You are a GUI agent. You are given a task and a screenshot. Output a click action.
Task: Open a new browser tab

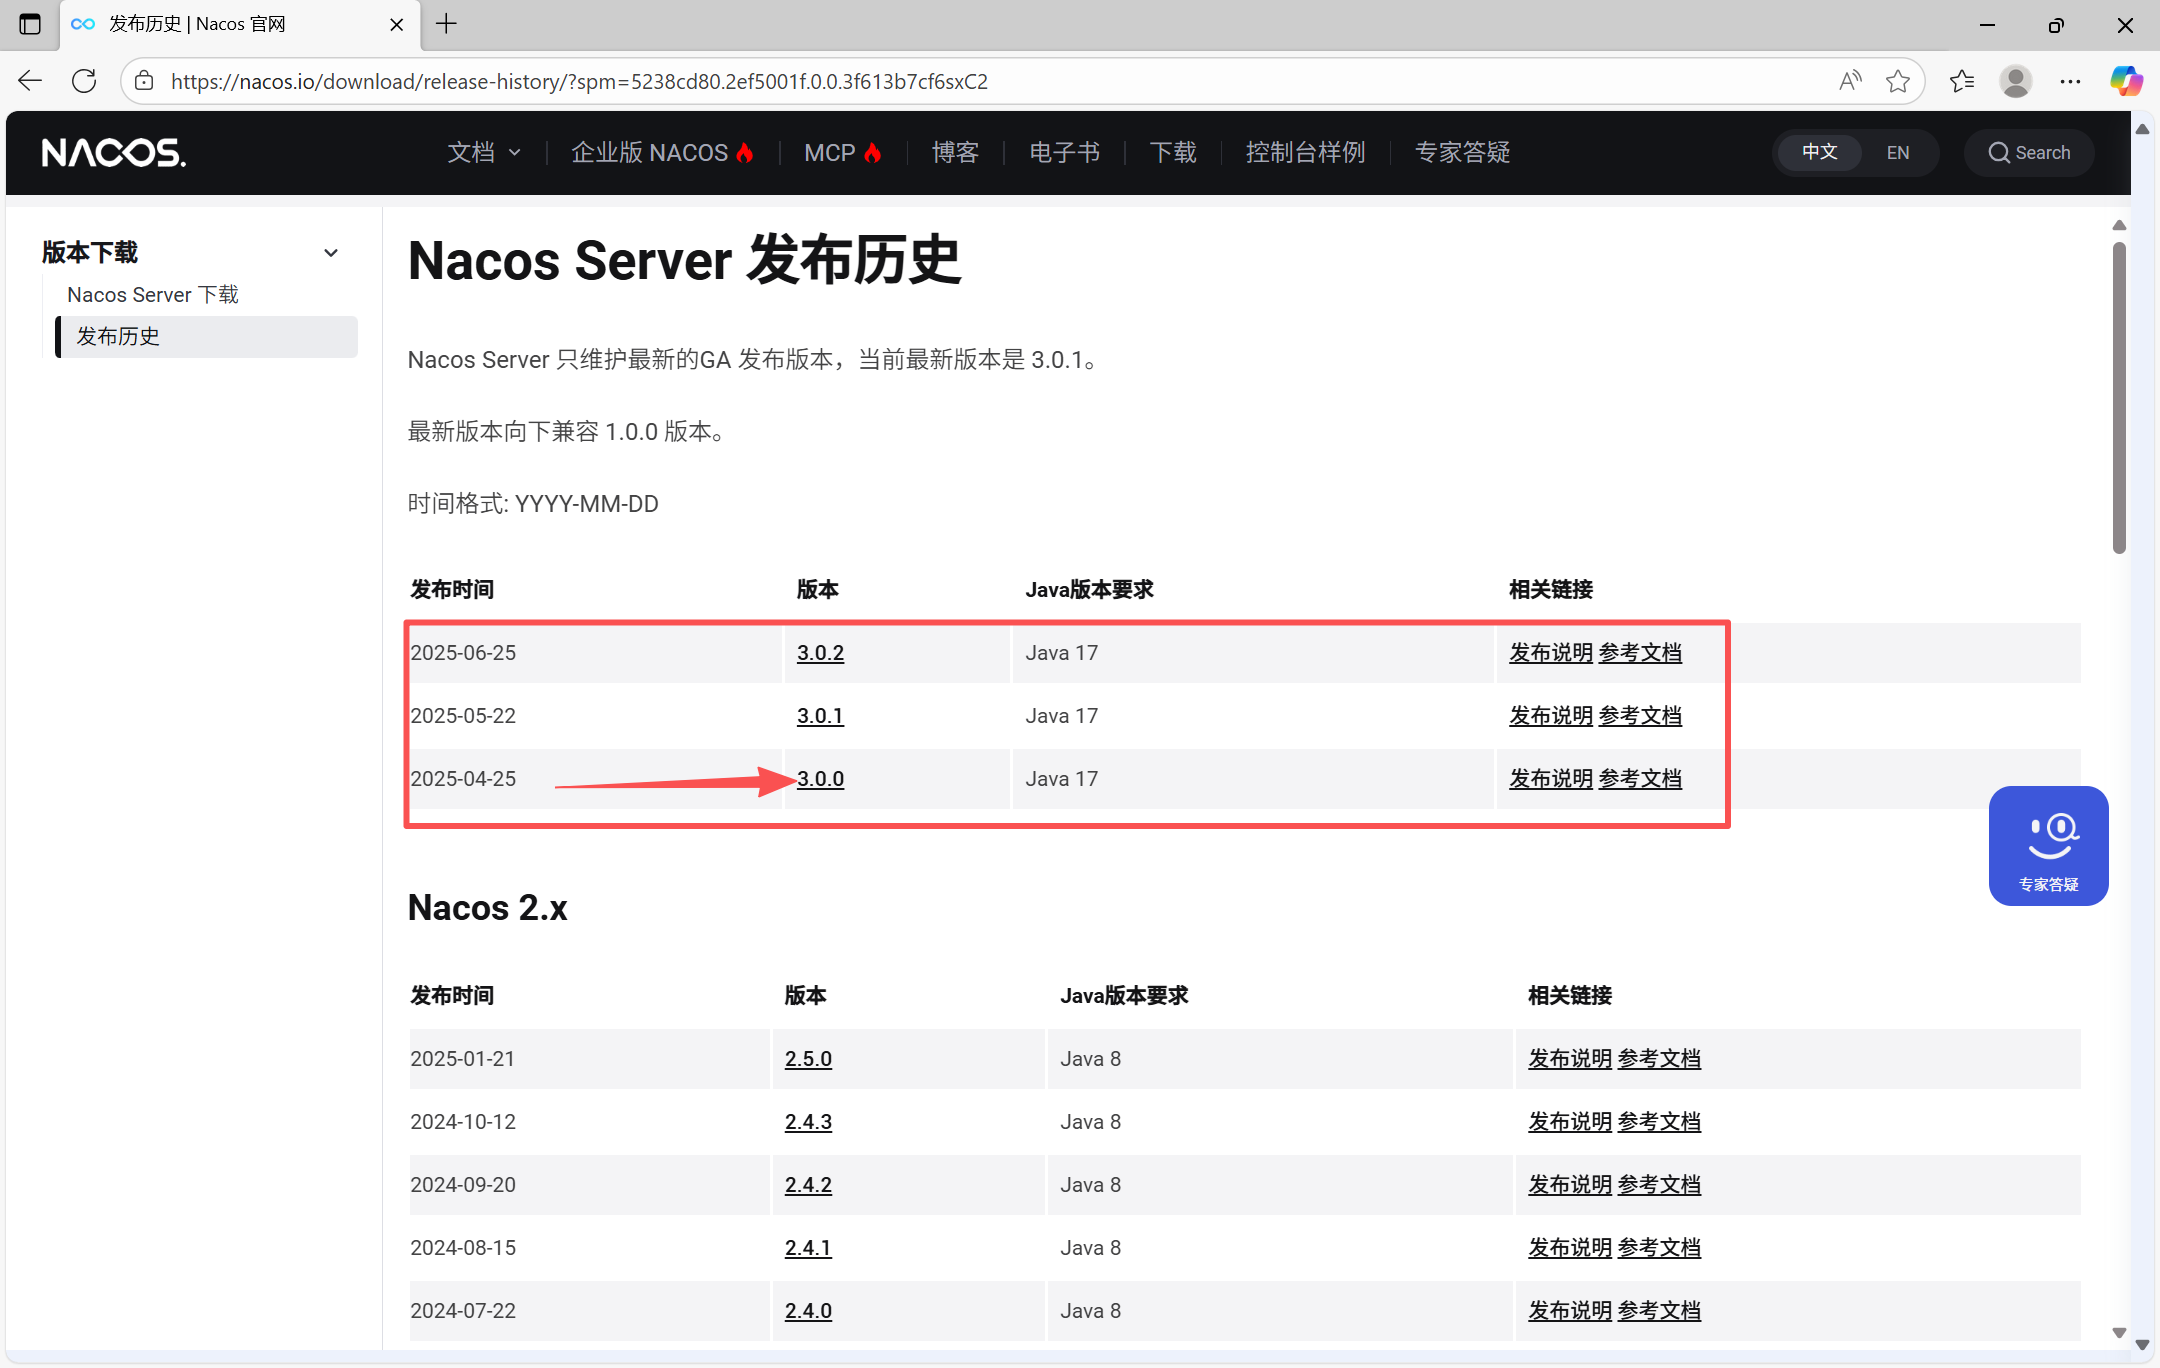click(447, 24)
